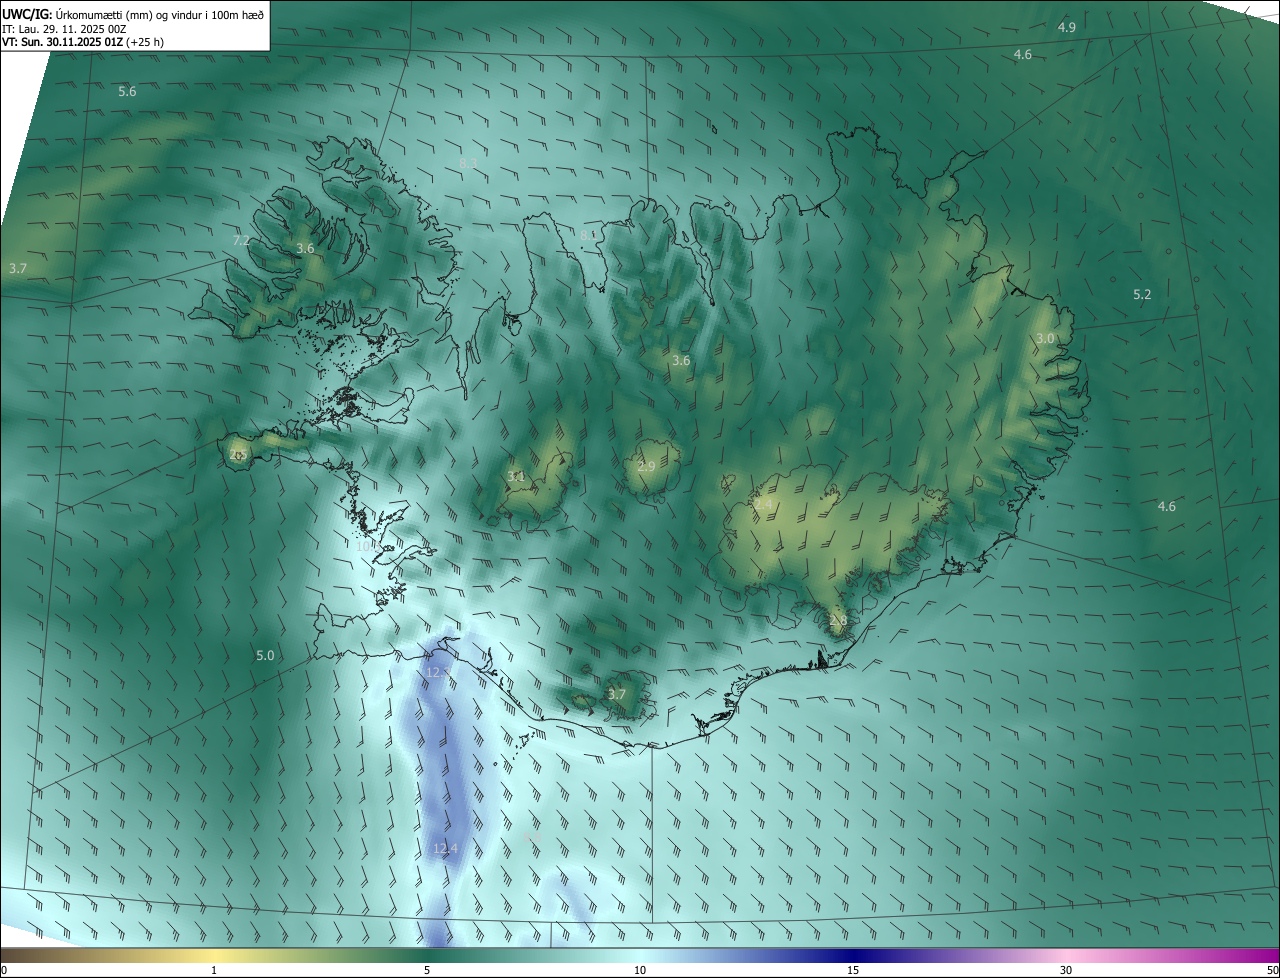This screenshot has width=1280, height=978.
Task: Click the 4.9 precipitation value
Action: click(1067, 27)
